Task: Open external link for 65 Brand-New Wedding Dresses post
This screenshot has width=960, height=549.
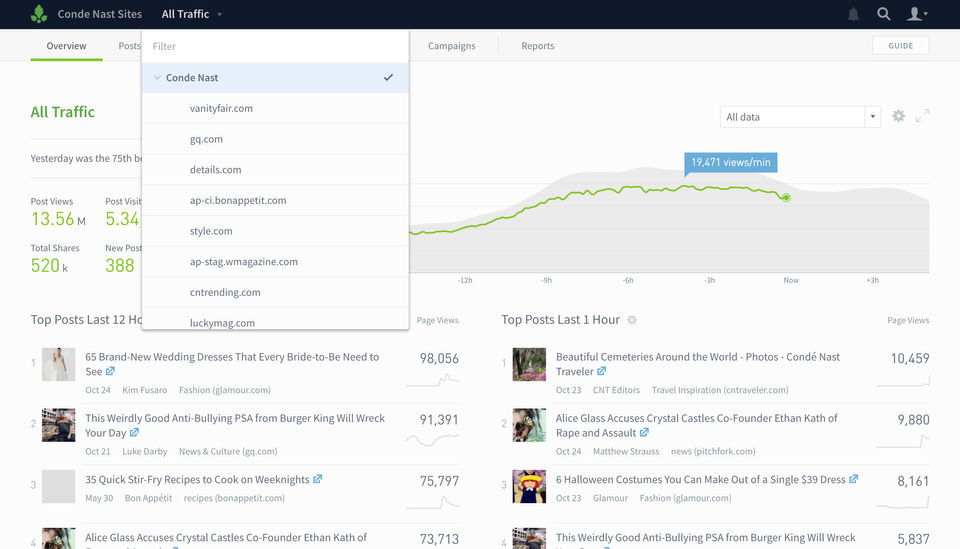Action: click(x=110, y=372)
